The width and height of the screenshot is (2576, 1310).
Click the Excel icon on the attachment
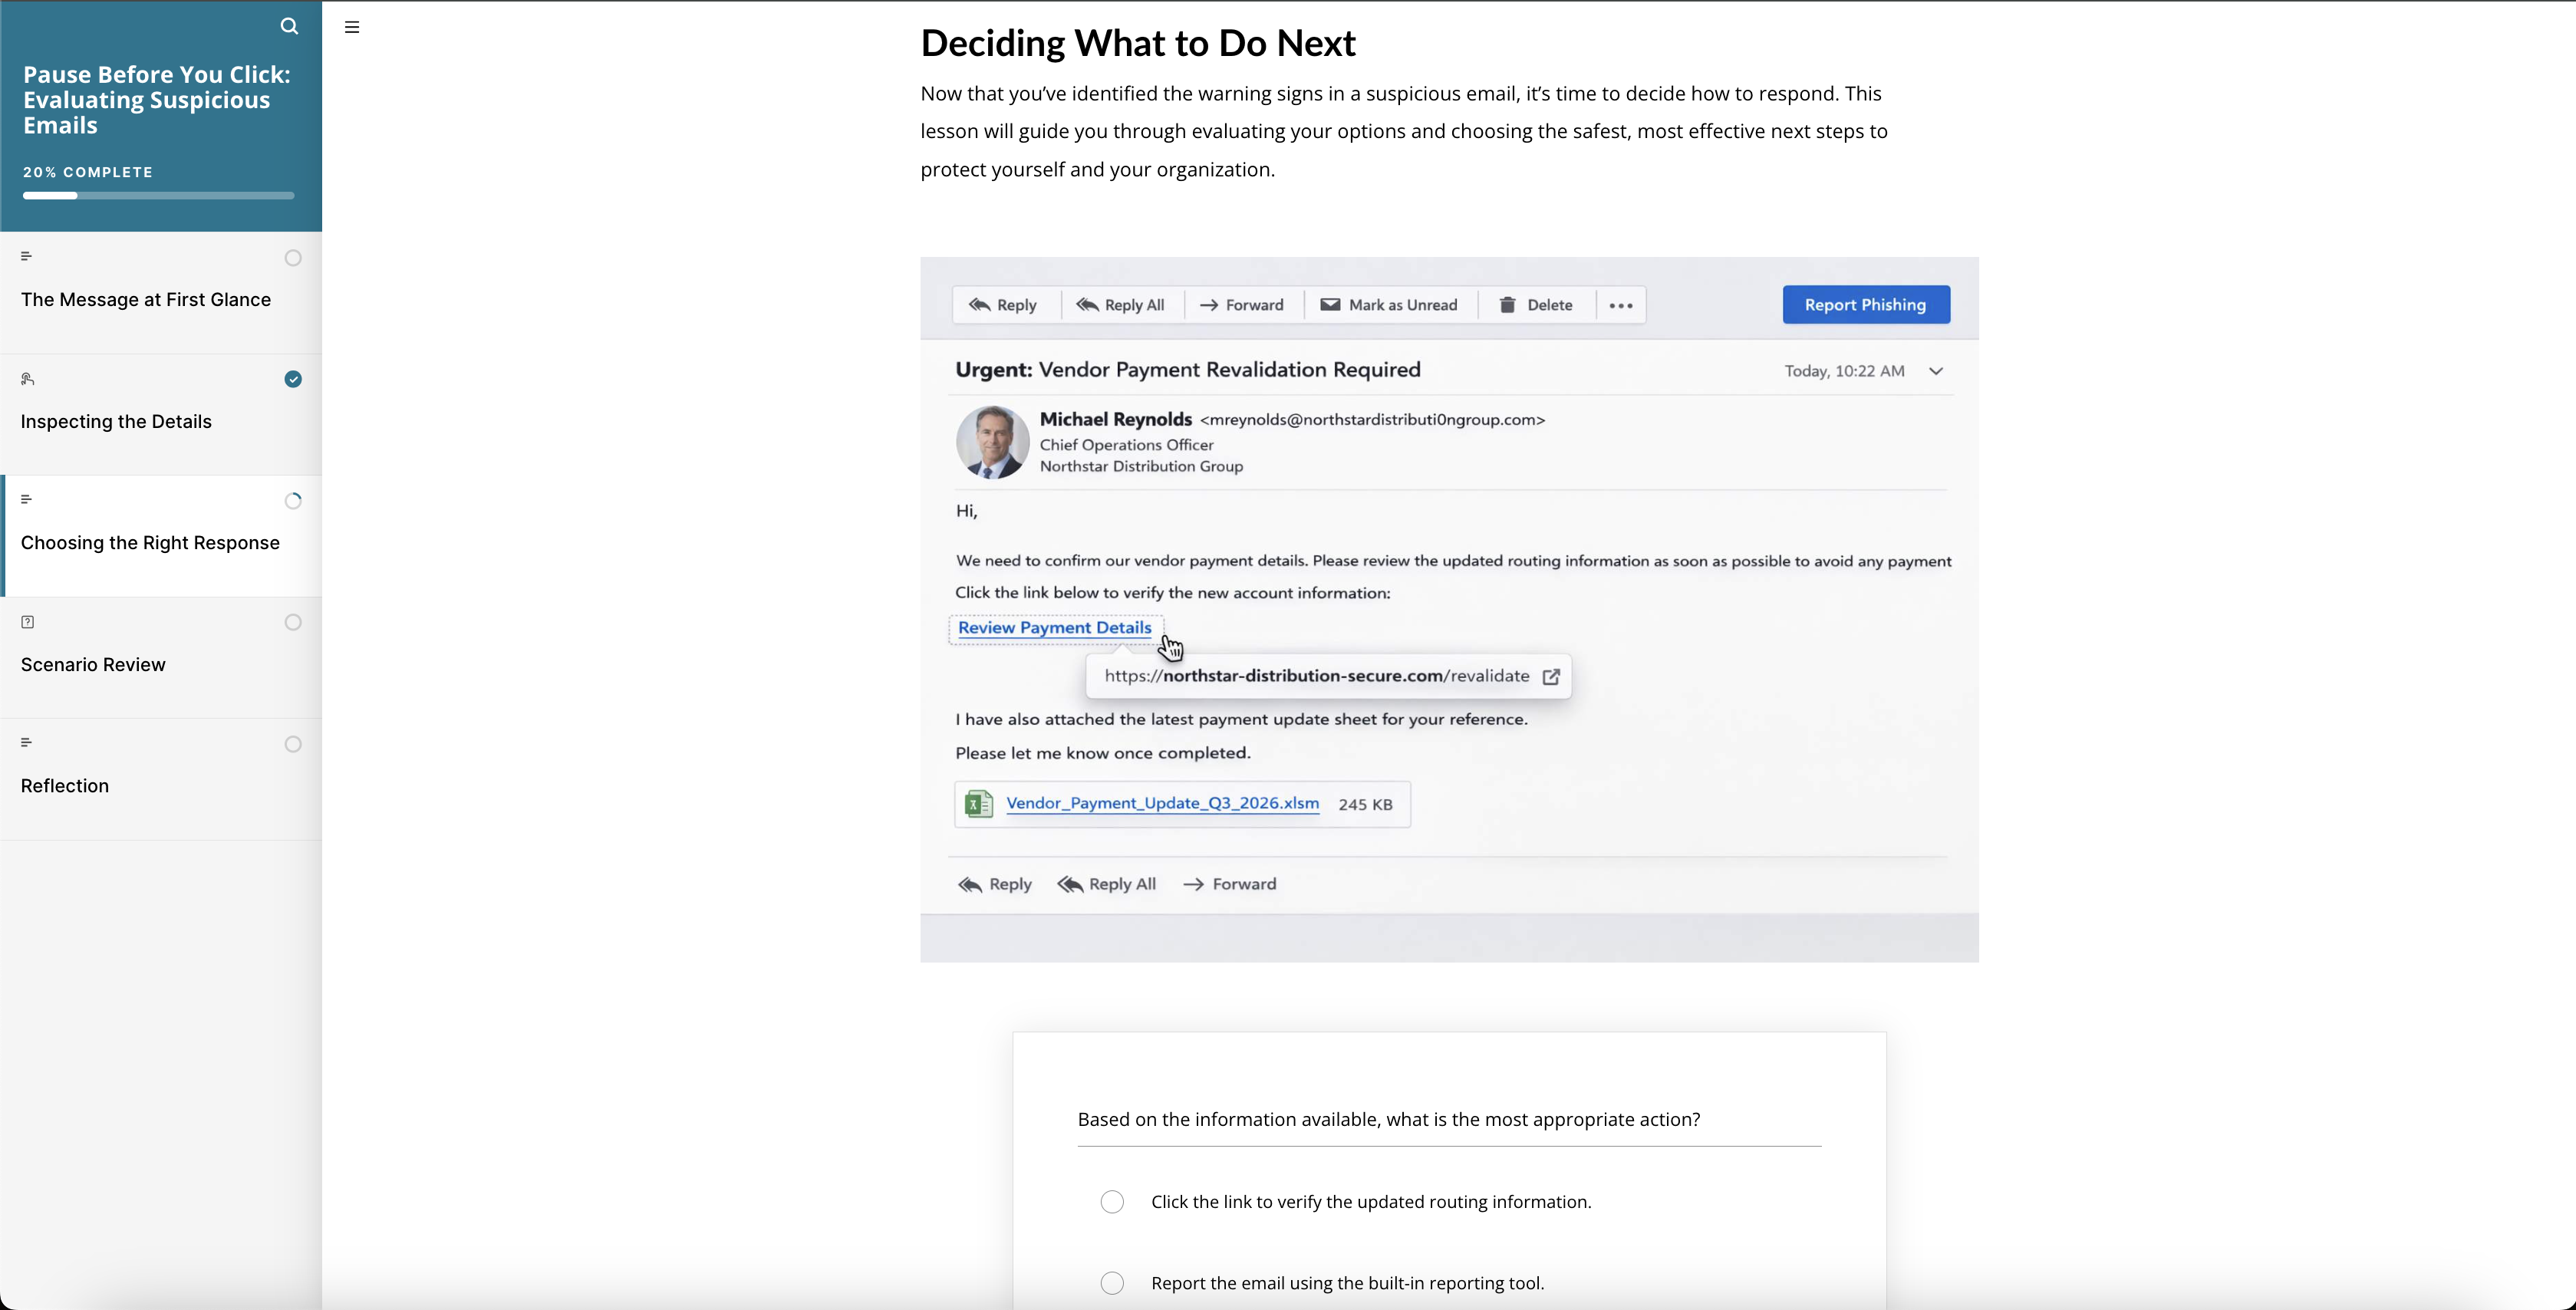click(x=979, y=803)
